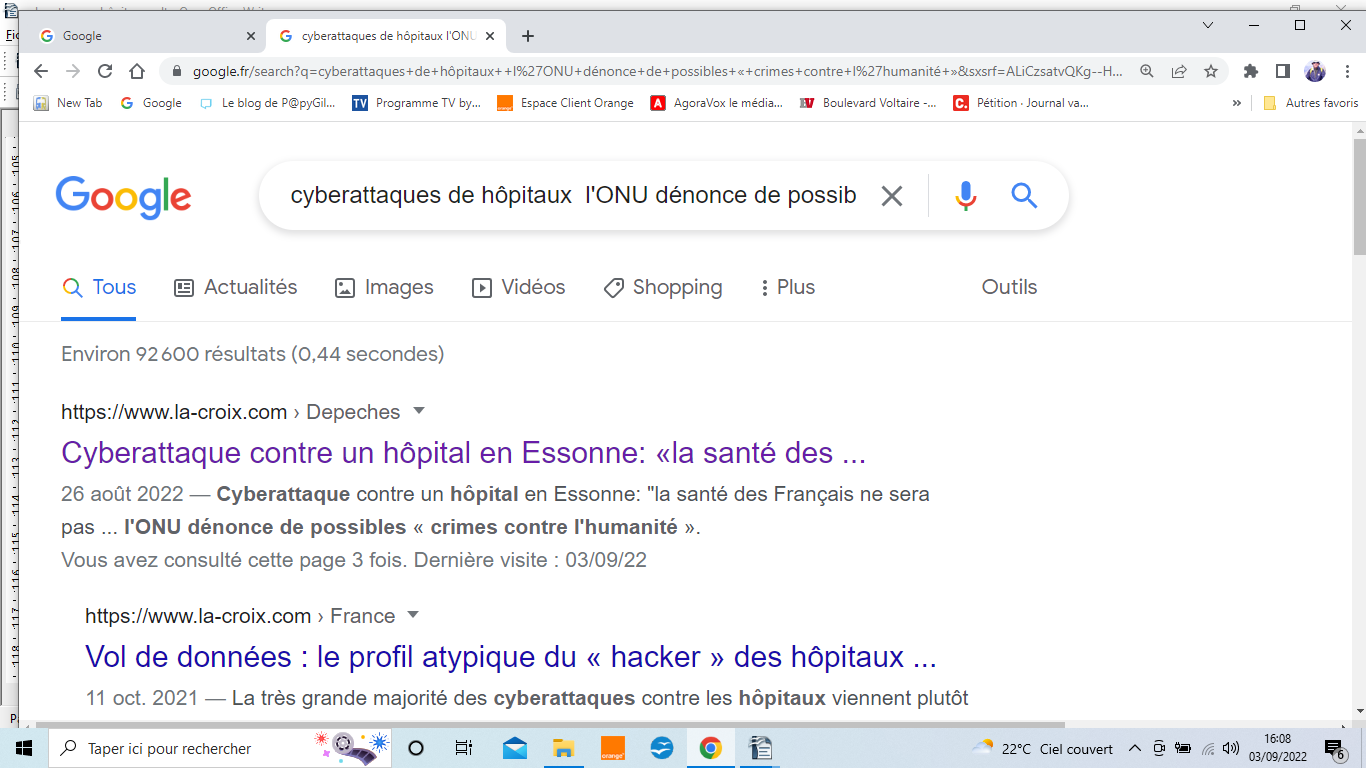1366x768 pixels.
Task: Open File Explorer from the taskbar
Action: coord(563,748)
